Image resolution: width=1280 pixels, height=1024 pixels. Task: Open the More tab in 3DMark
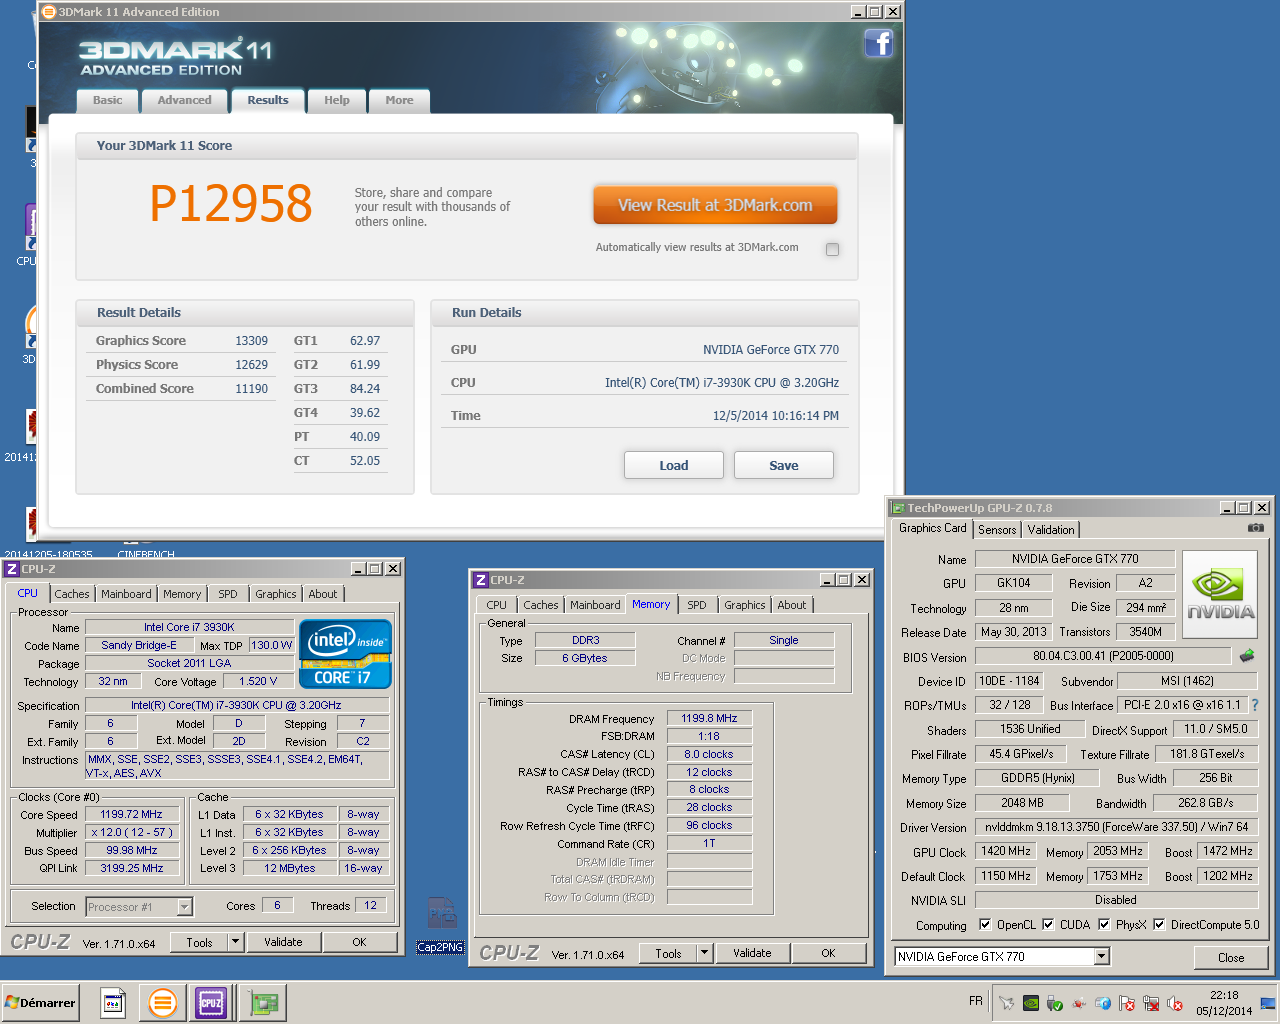399,100
